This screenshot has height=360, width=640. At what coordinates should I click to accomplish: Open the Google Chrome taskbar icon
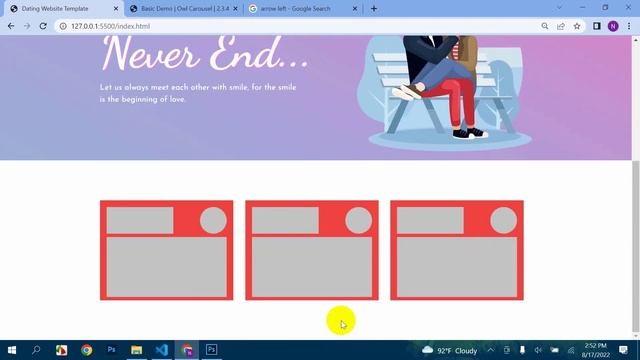(86, 350)
